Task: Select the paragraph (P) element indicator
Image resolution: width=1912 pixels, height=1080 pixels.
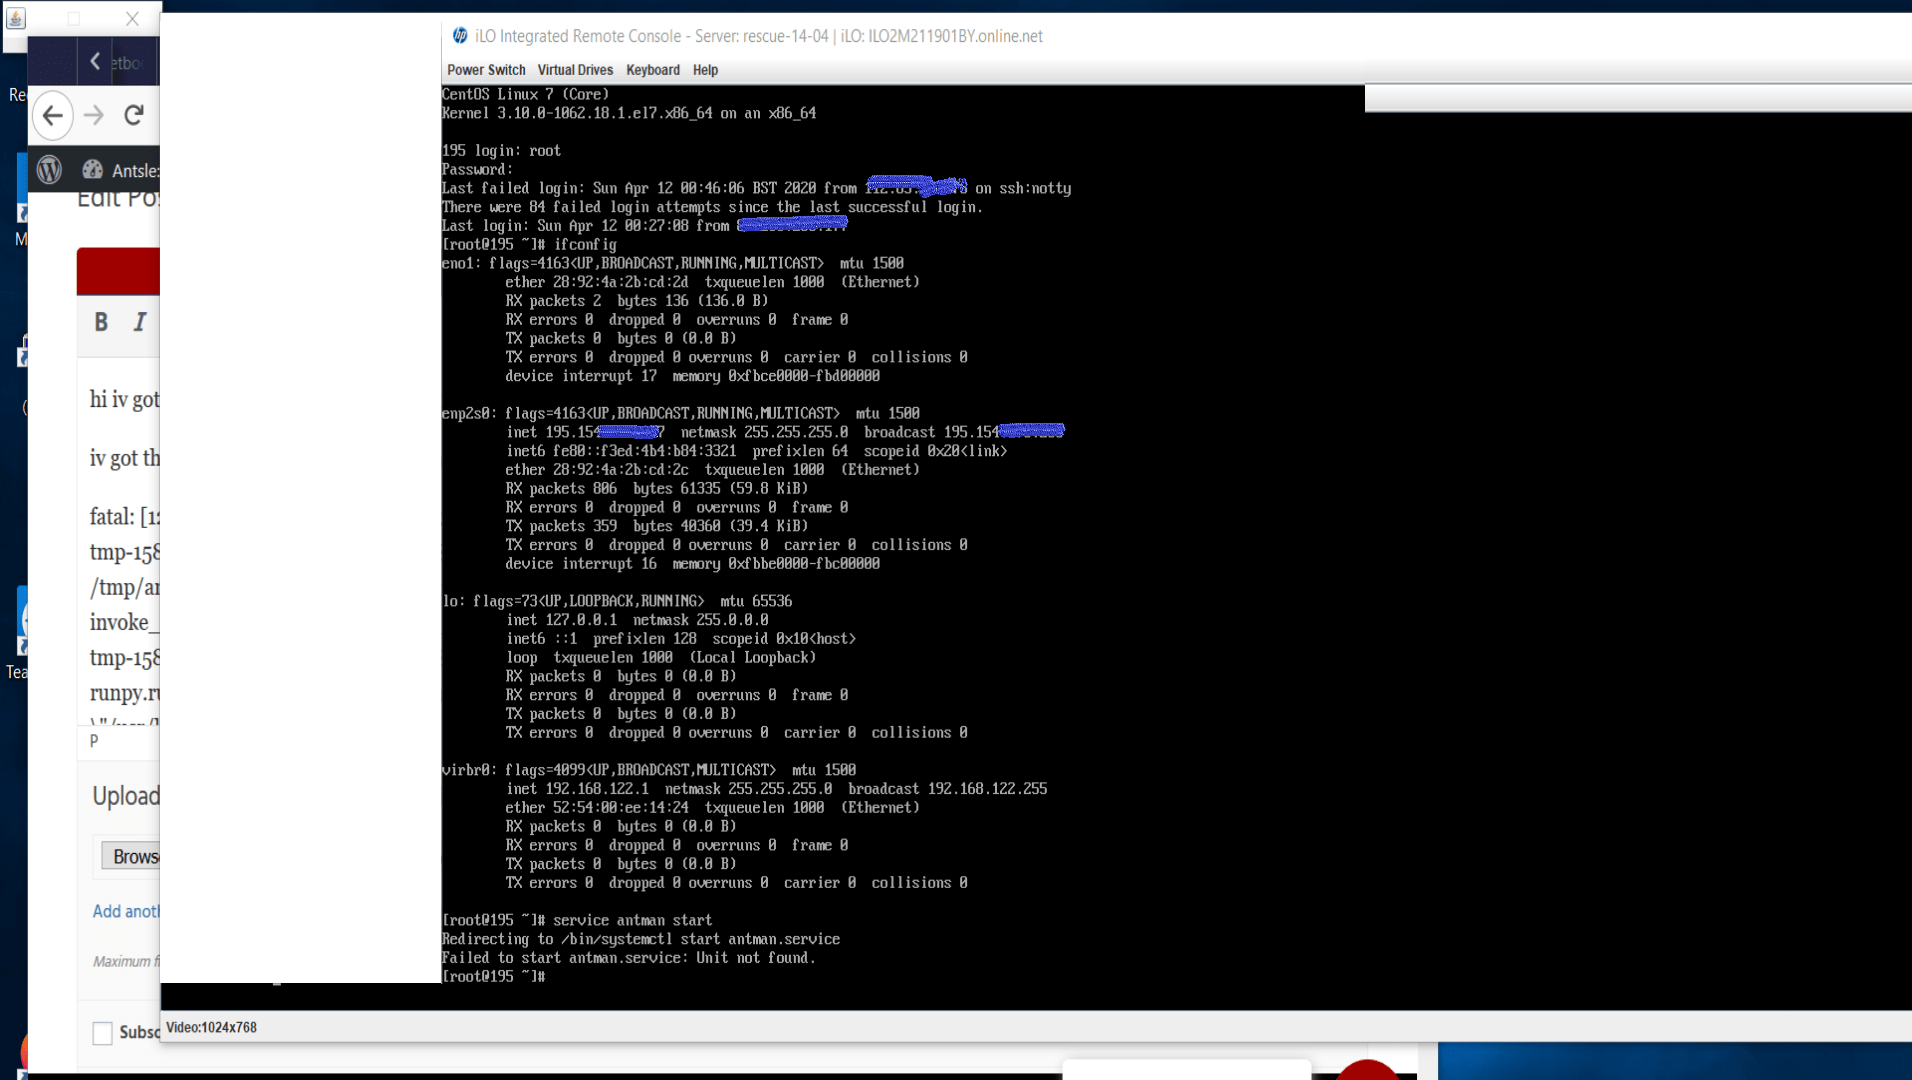Action: (x=93, y=741)
